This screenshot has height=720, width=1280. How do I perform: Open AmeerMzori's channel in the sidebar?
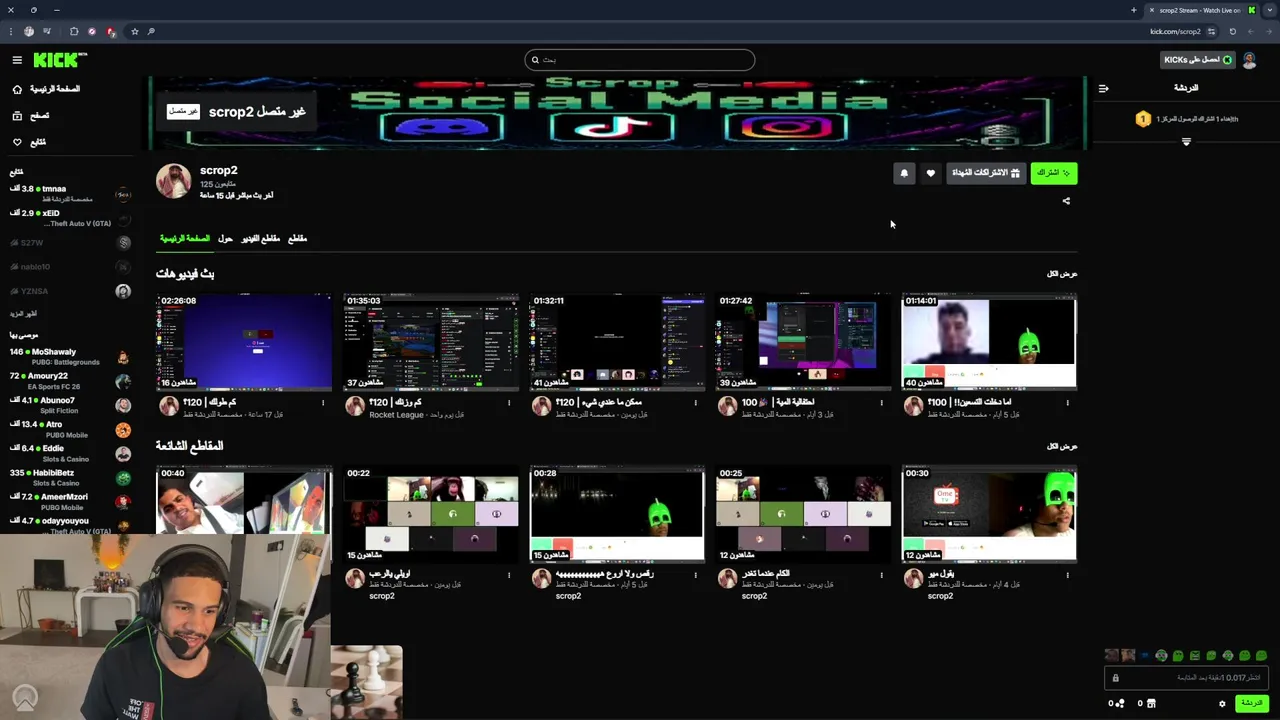(70, 502)
